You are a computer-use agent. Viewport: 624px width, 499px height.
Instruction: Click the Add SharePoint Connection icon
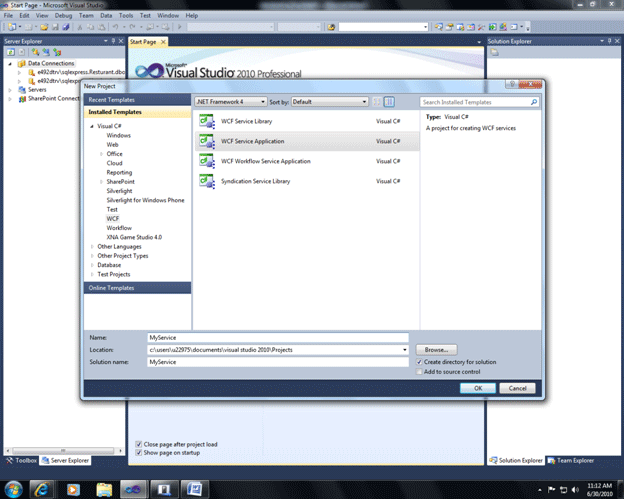57,52
